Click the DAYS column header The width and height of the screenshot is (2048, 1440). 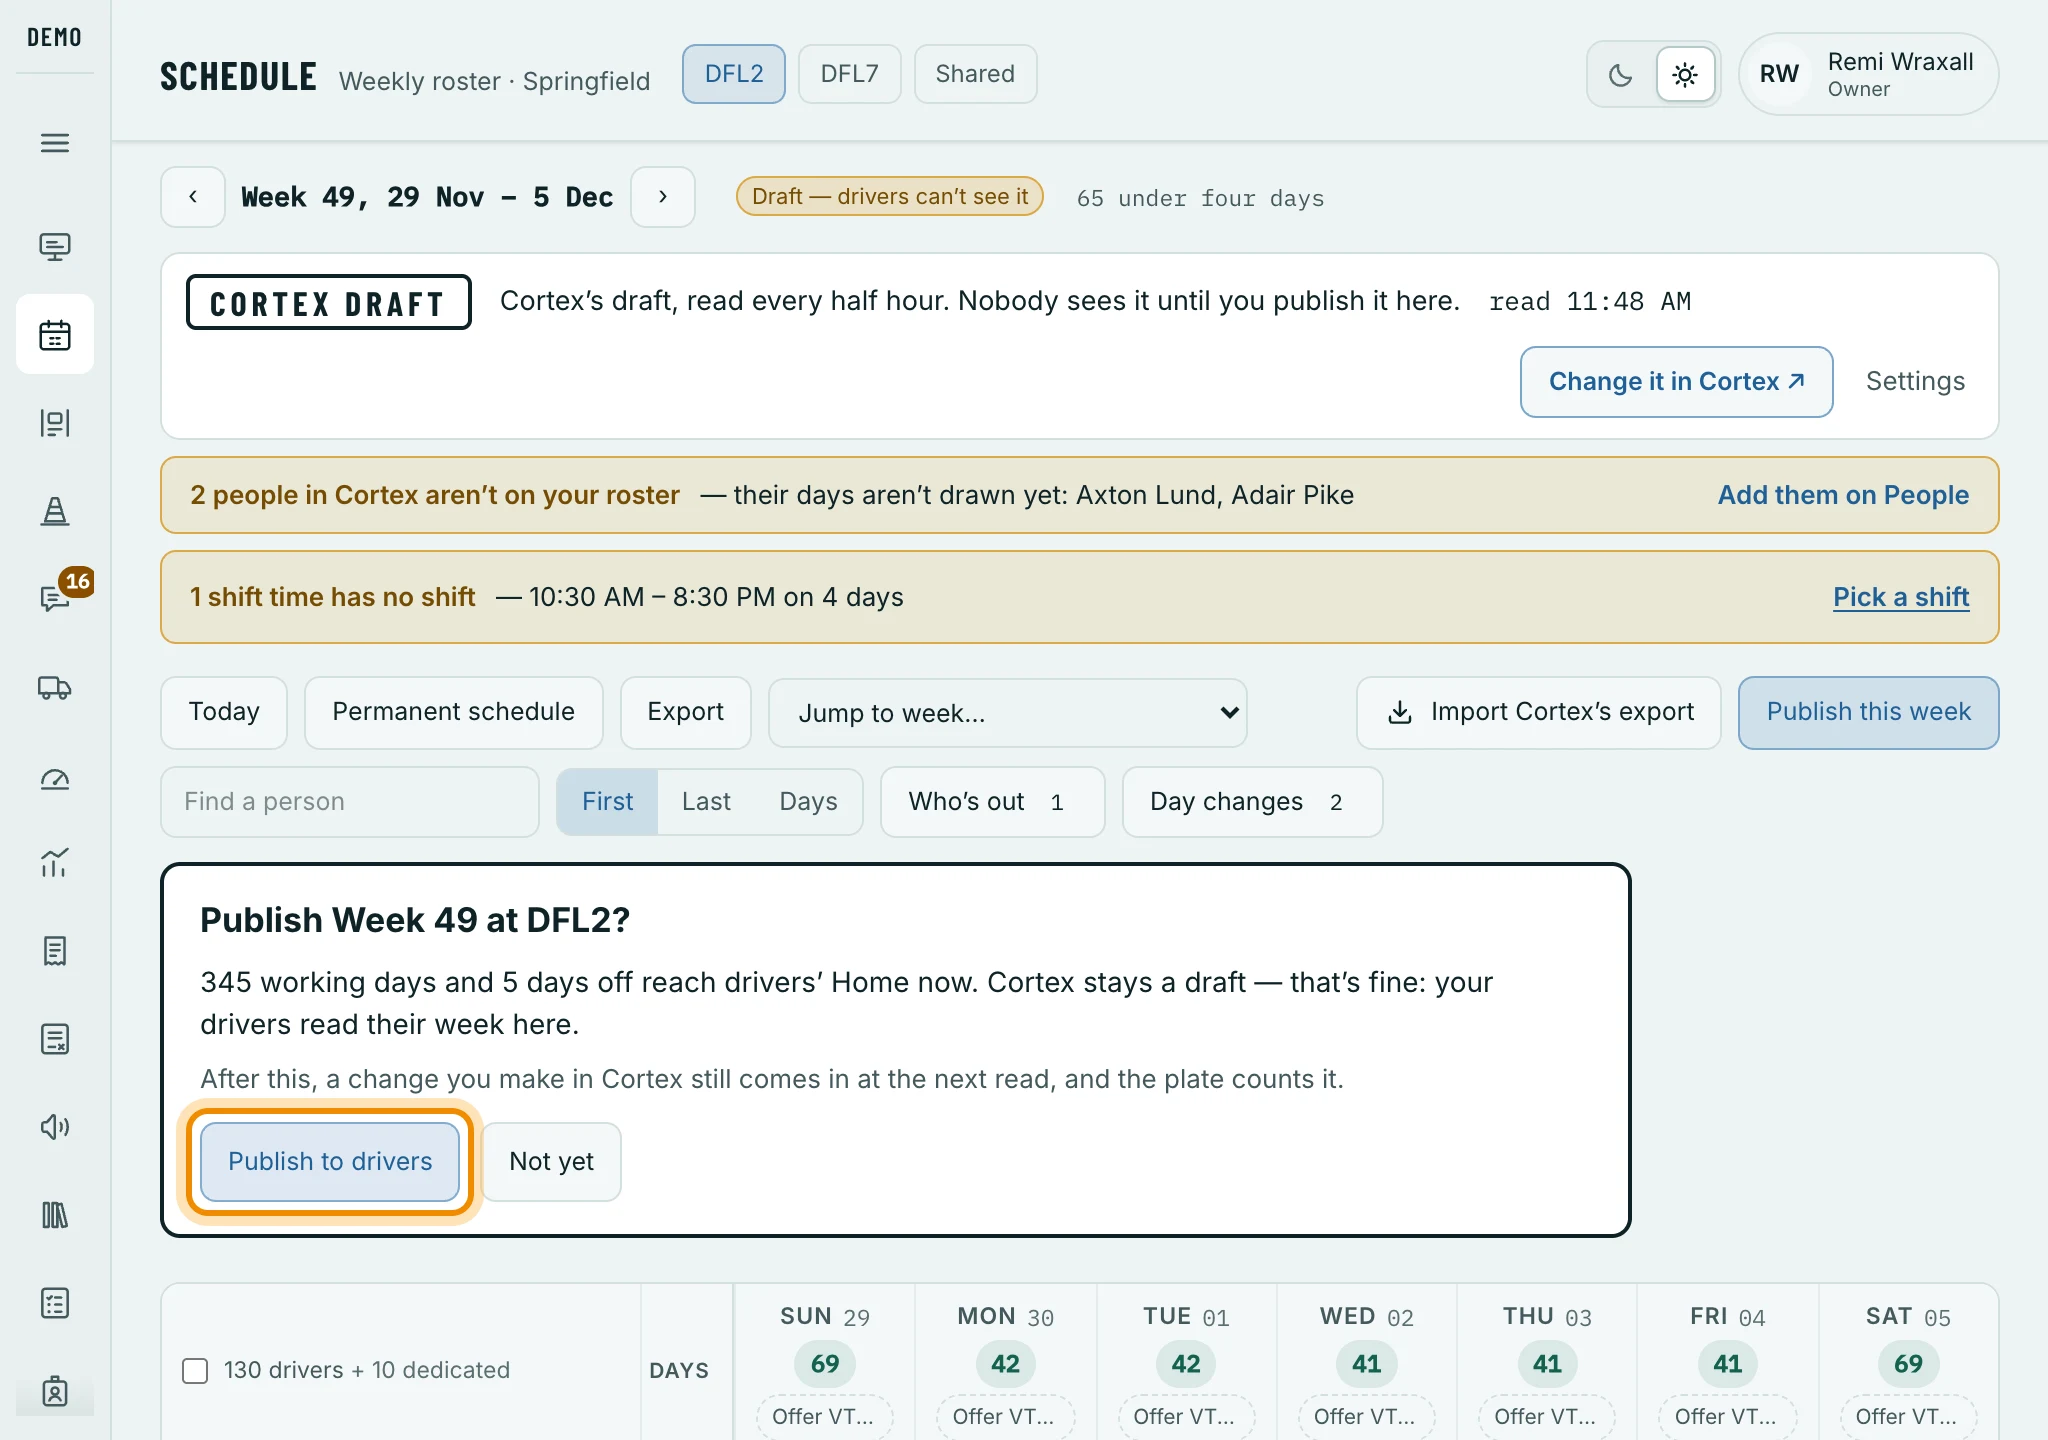tap(679, 1371)
